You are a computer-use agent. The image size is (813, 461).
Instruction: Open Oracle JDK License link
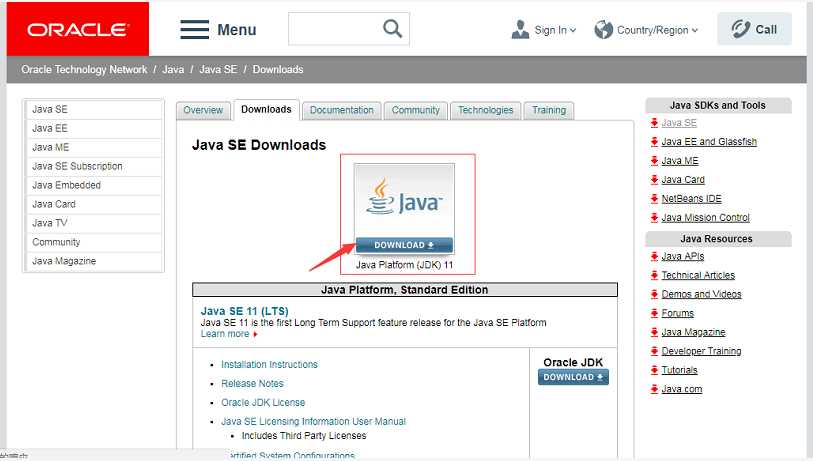click(x=263, y=402)
